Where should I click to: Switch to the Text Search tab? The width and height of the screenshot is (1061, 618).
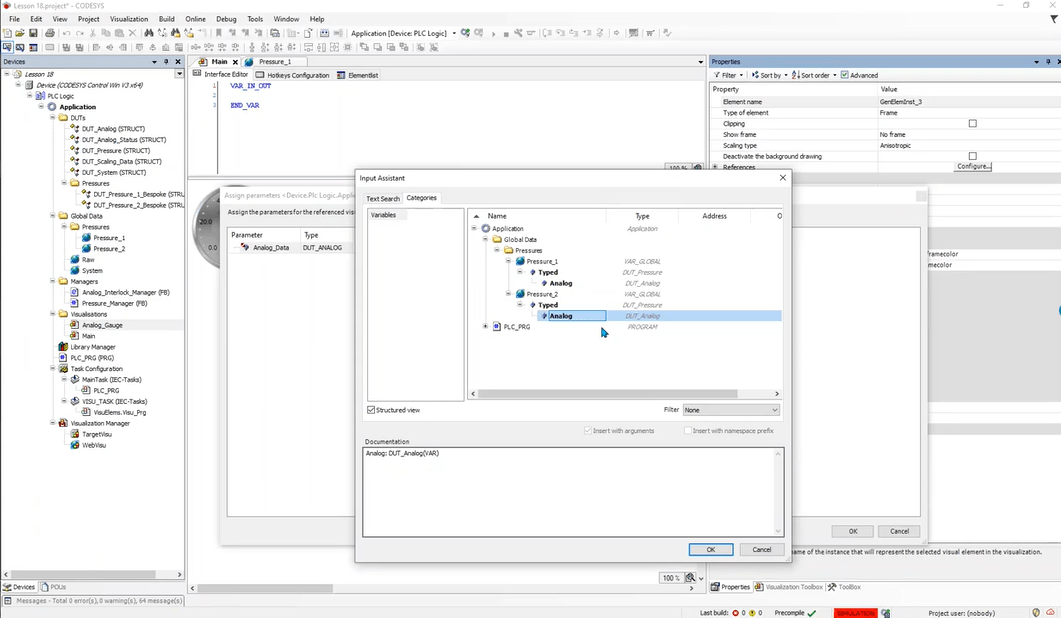(383, 198)
